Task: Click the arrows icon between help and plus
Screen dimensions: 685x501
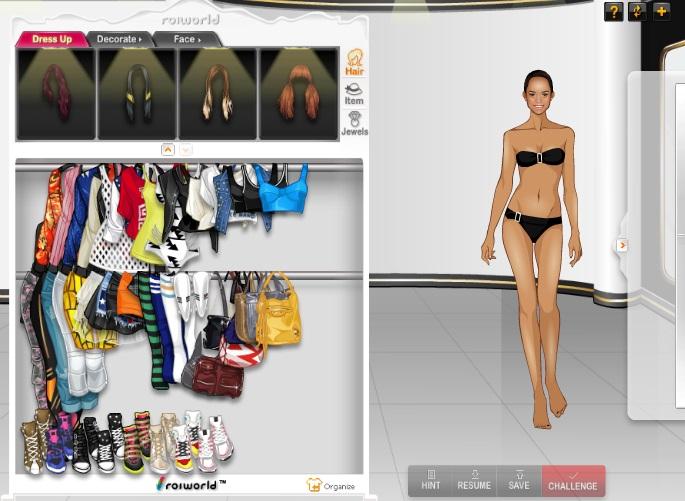Action: click(x=638, y=11)
